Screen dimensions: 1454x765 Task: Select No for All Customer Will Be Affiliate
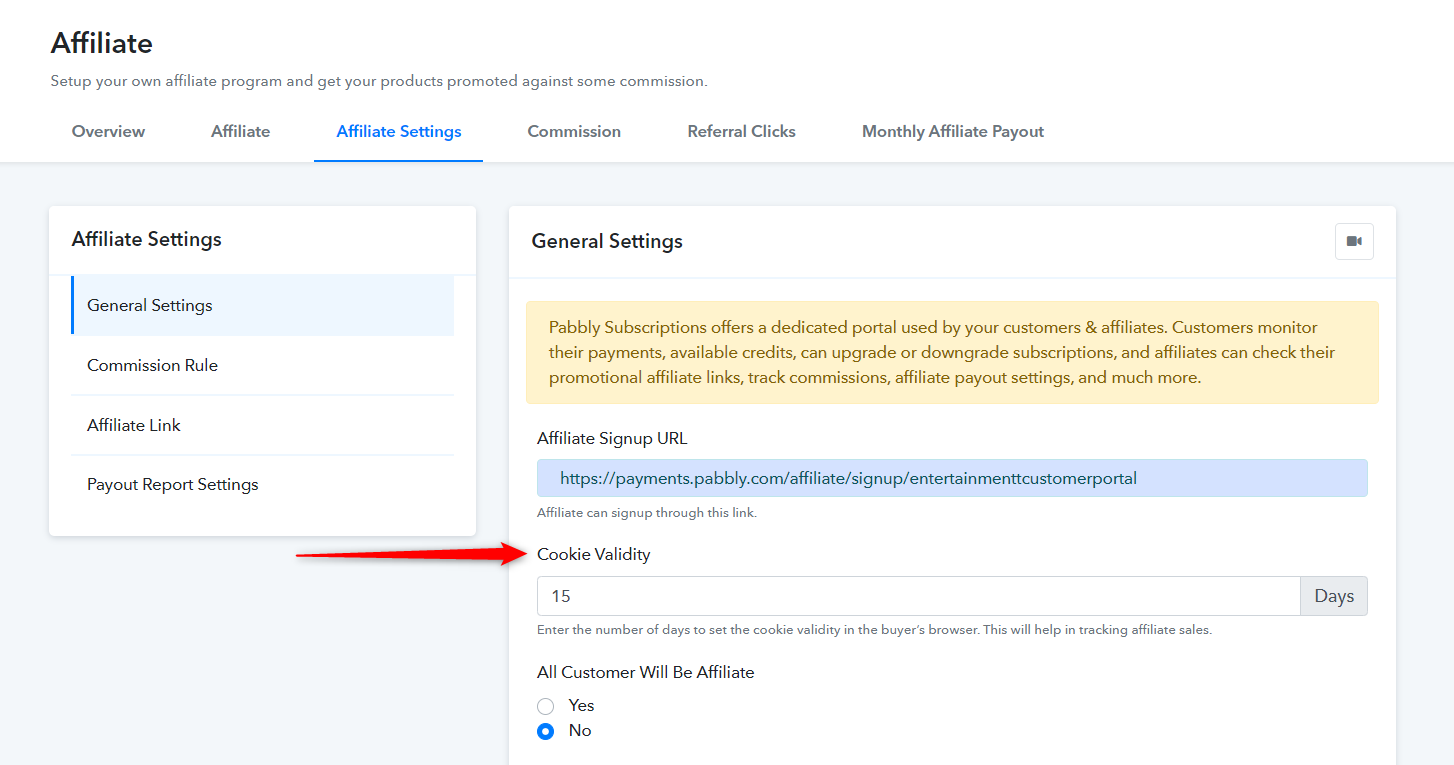(x=546, y=731)
